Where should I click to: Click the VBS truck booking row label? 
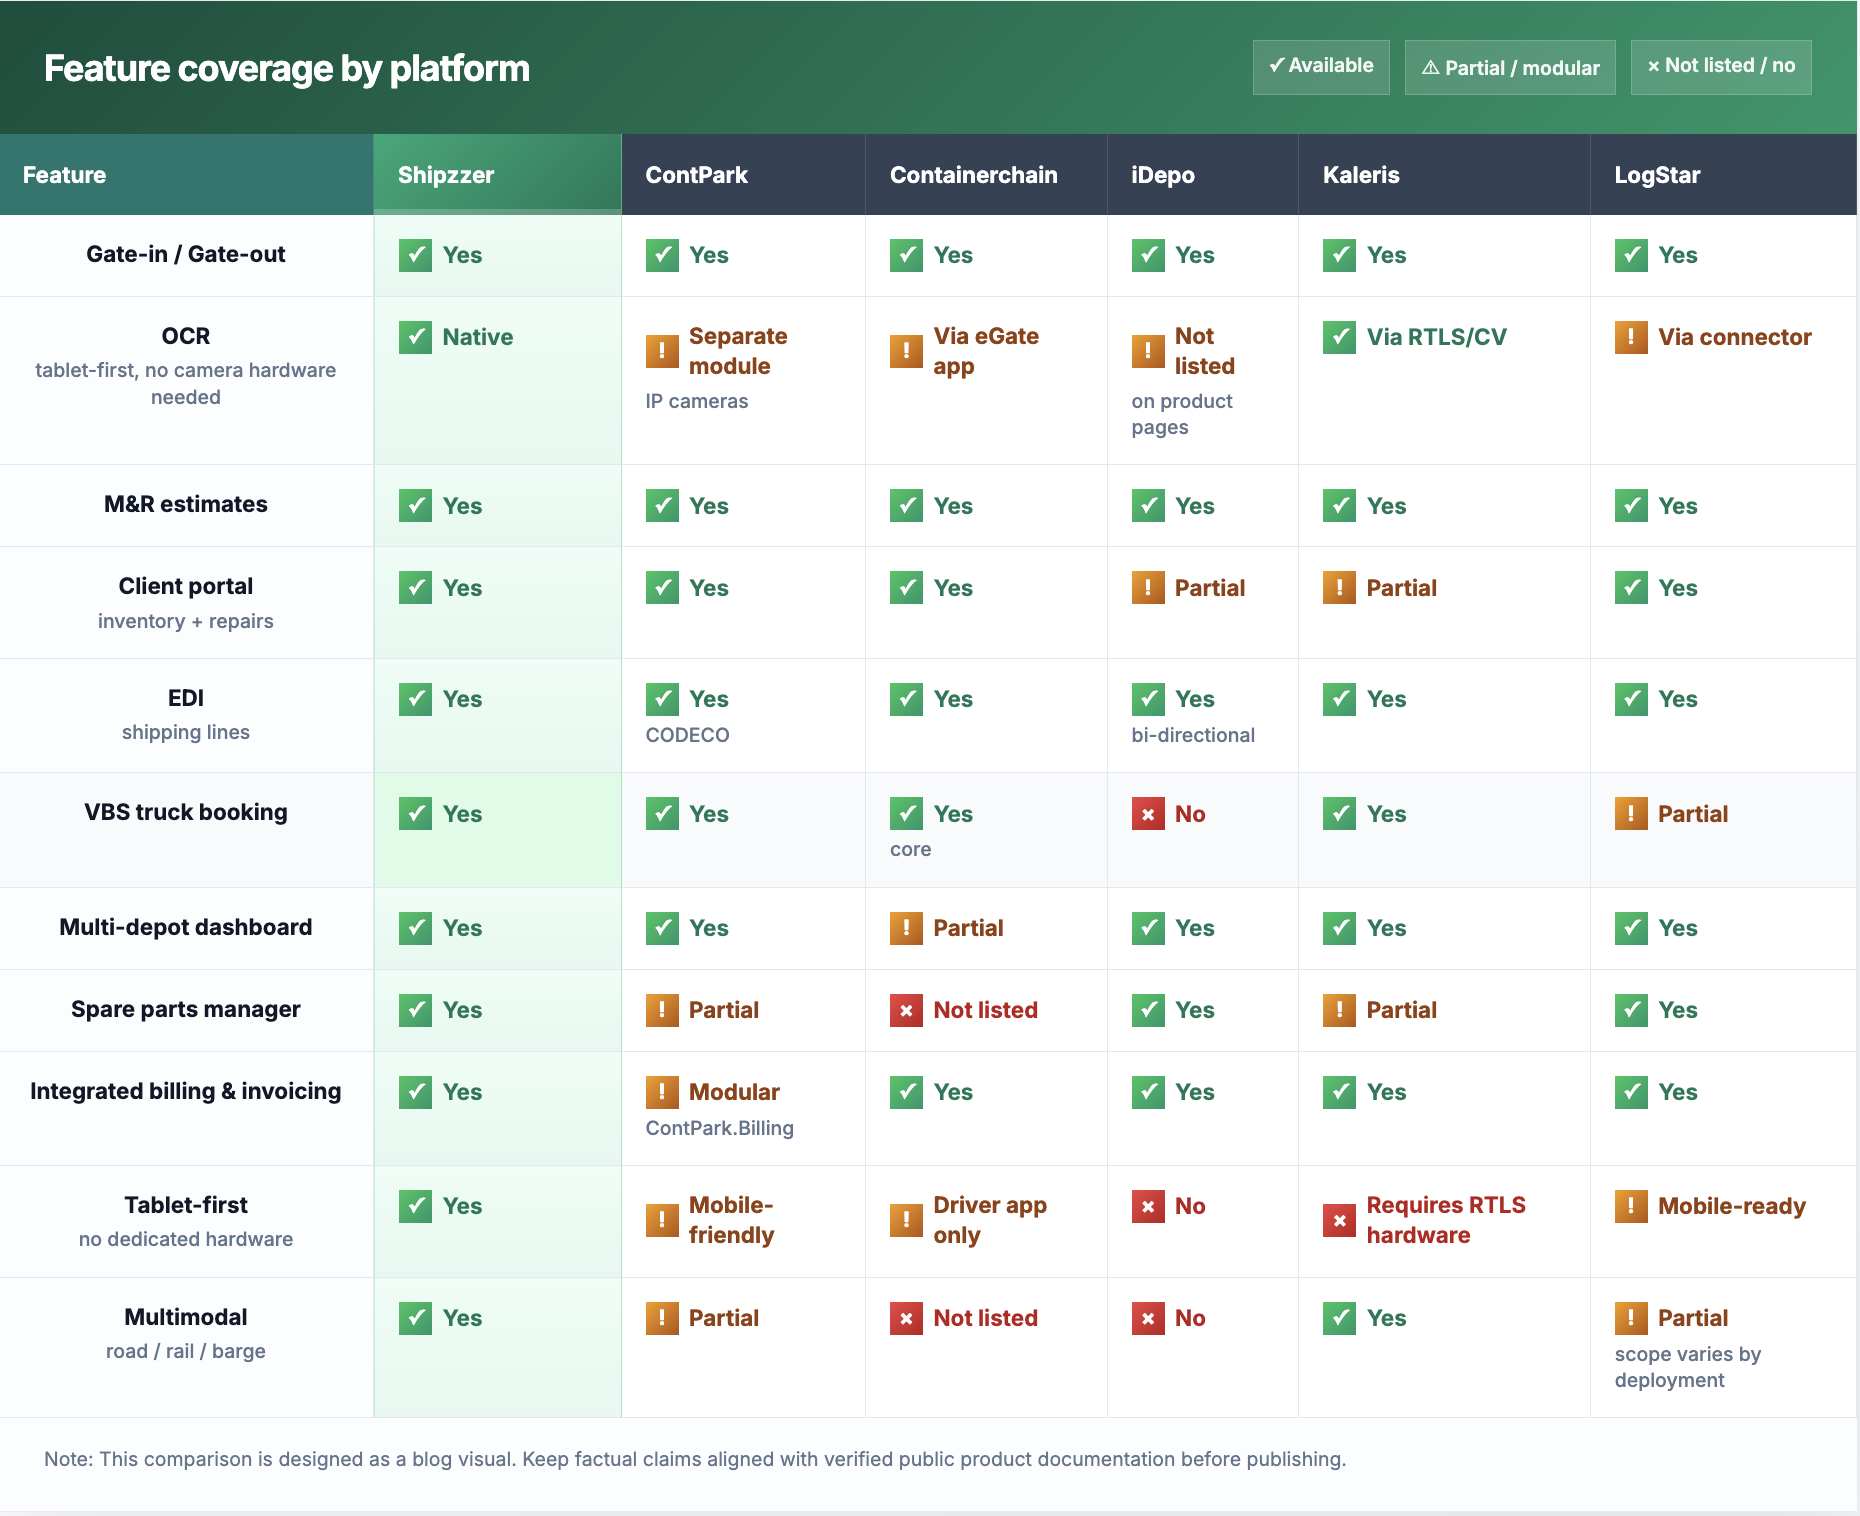186,812
